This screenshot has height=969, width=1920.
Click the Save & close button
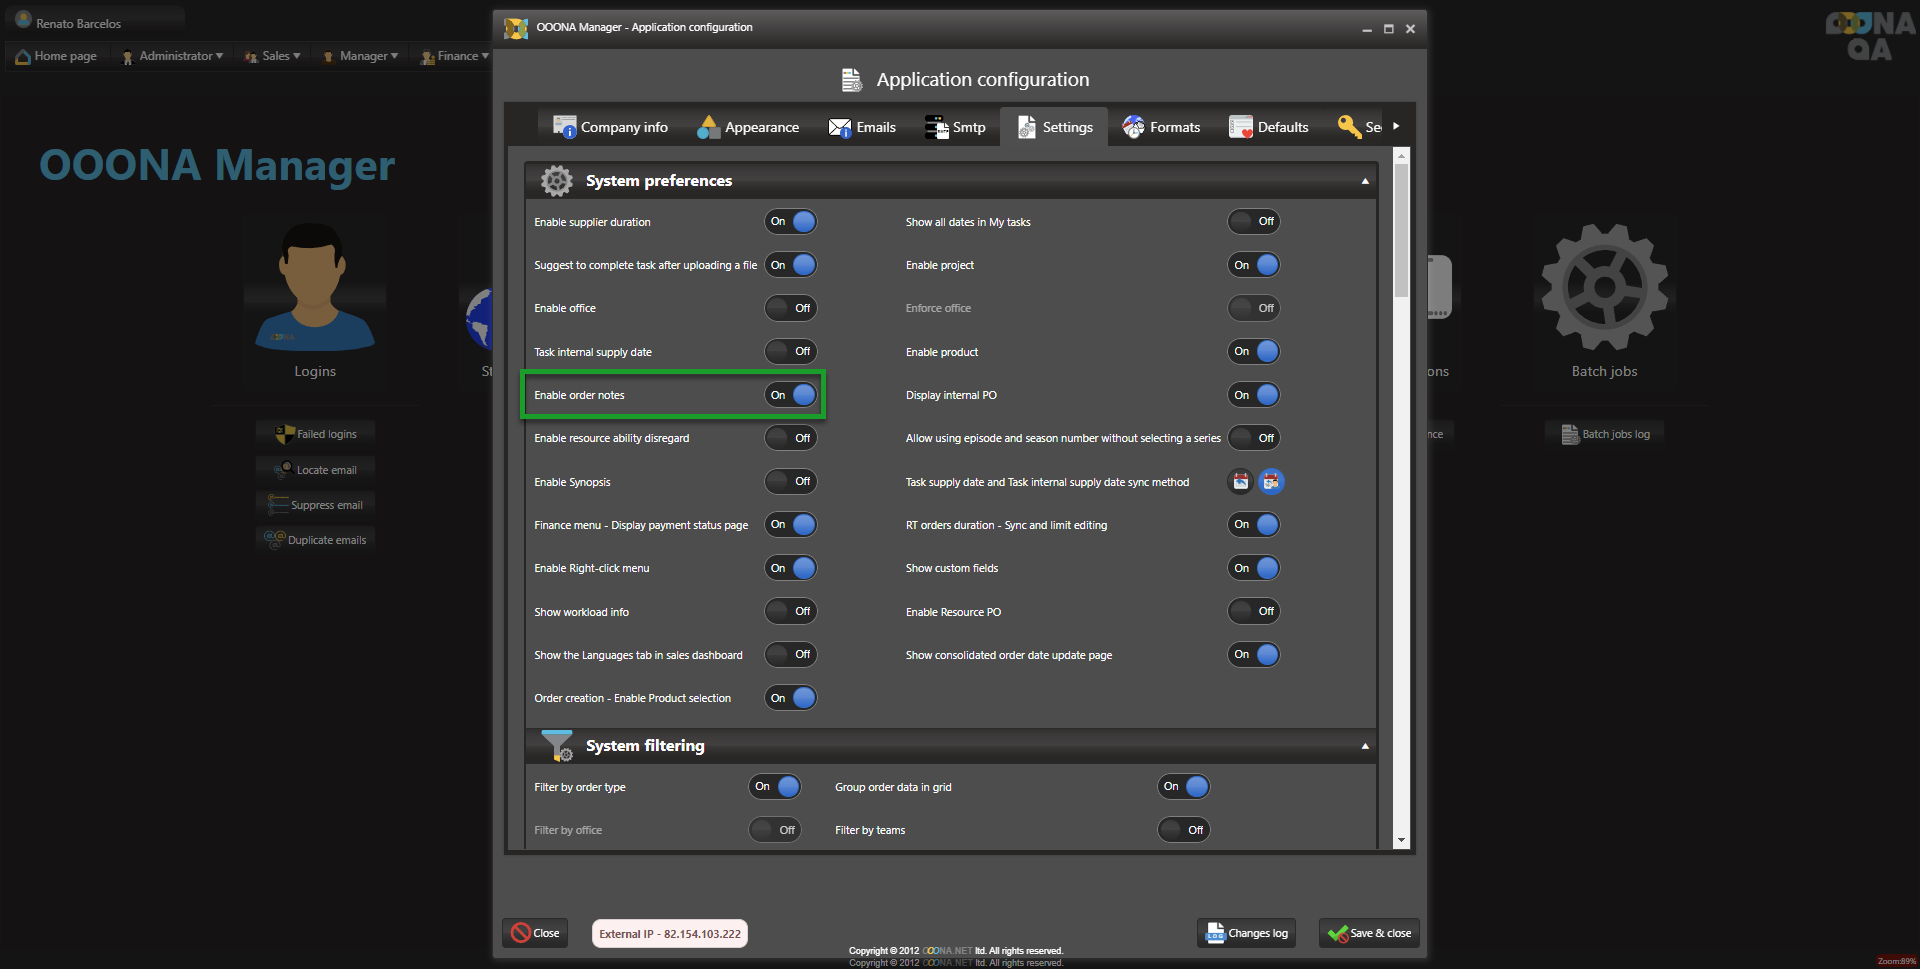click(x=1369, y=933)
